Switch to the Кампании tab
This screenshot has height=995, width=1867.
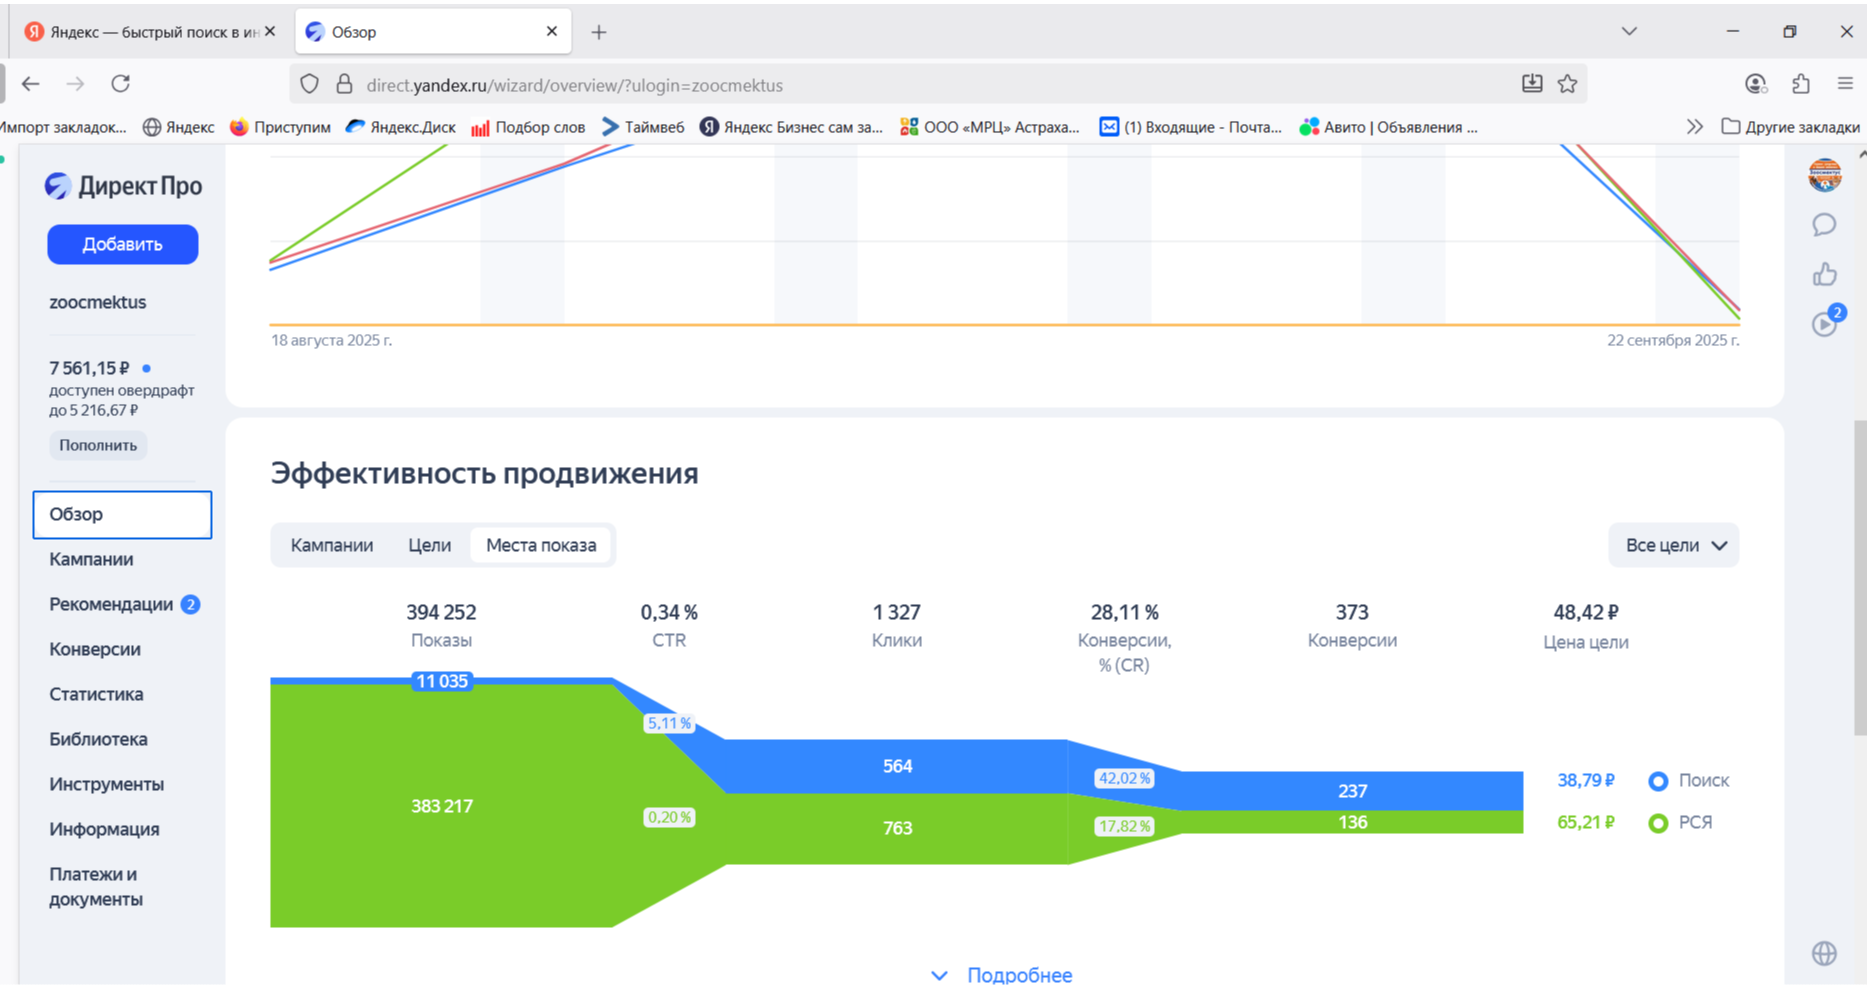click(332, 545)
